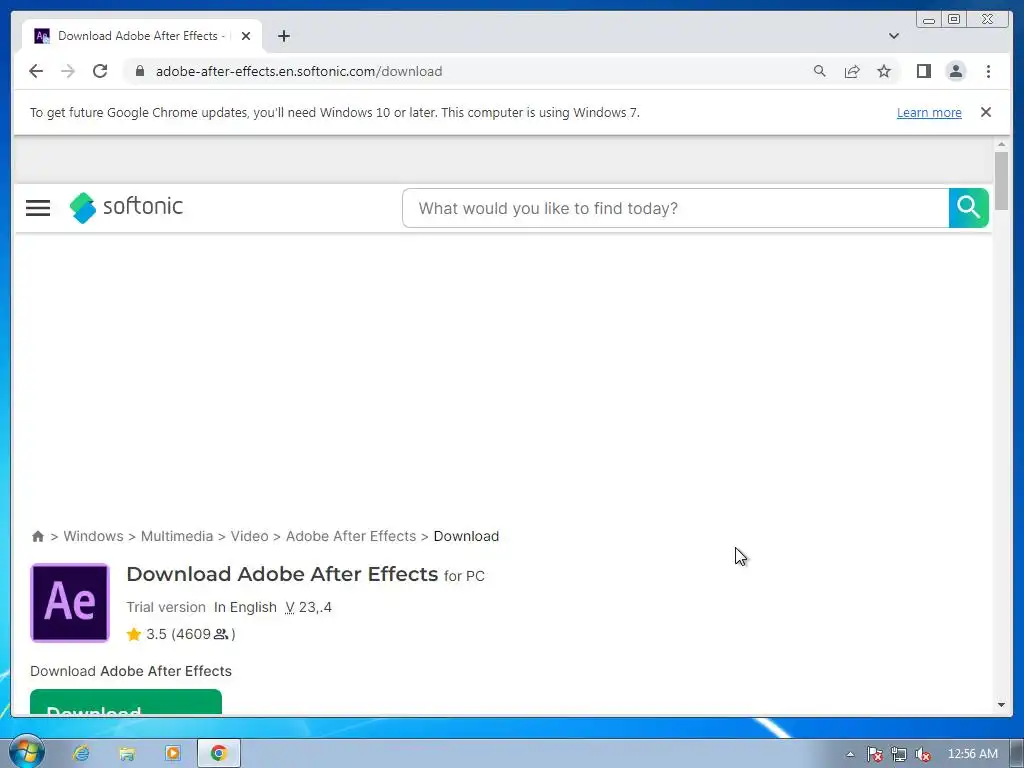This screenshot has height=768, width=1024.
Task: Click the version V 23,.4 label
Action: pyautogui.click(x=308, y=607)
